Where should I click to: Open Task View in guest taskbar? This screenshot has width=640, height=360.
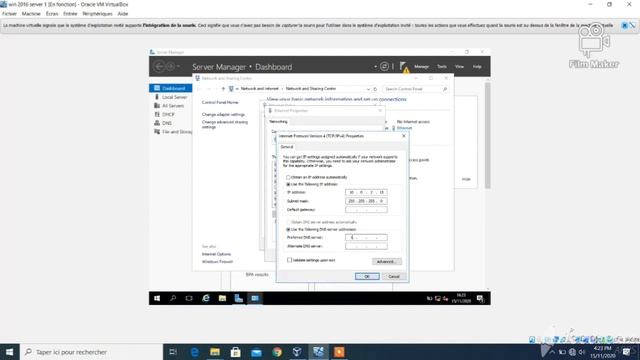pos(189,298)
